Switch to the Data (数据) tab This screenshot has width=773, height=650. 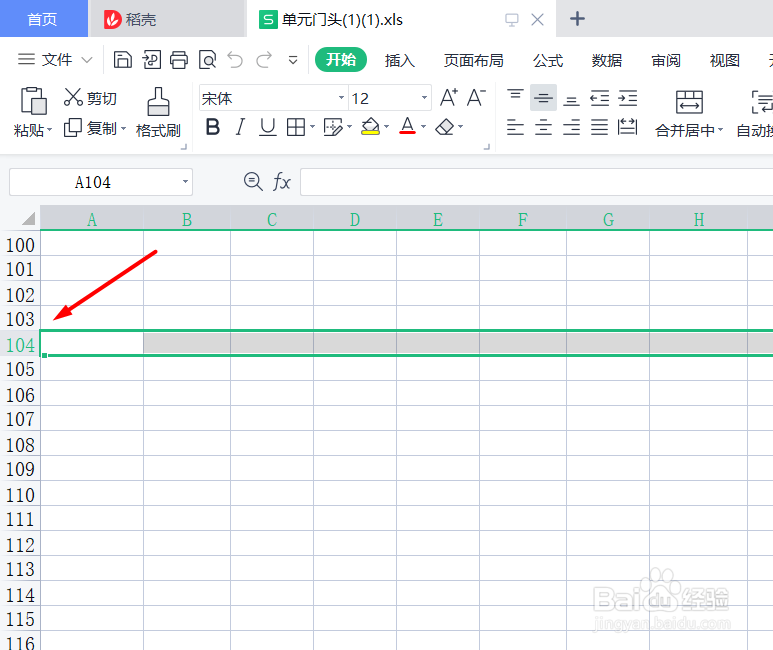point(606,60)
